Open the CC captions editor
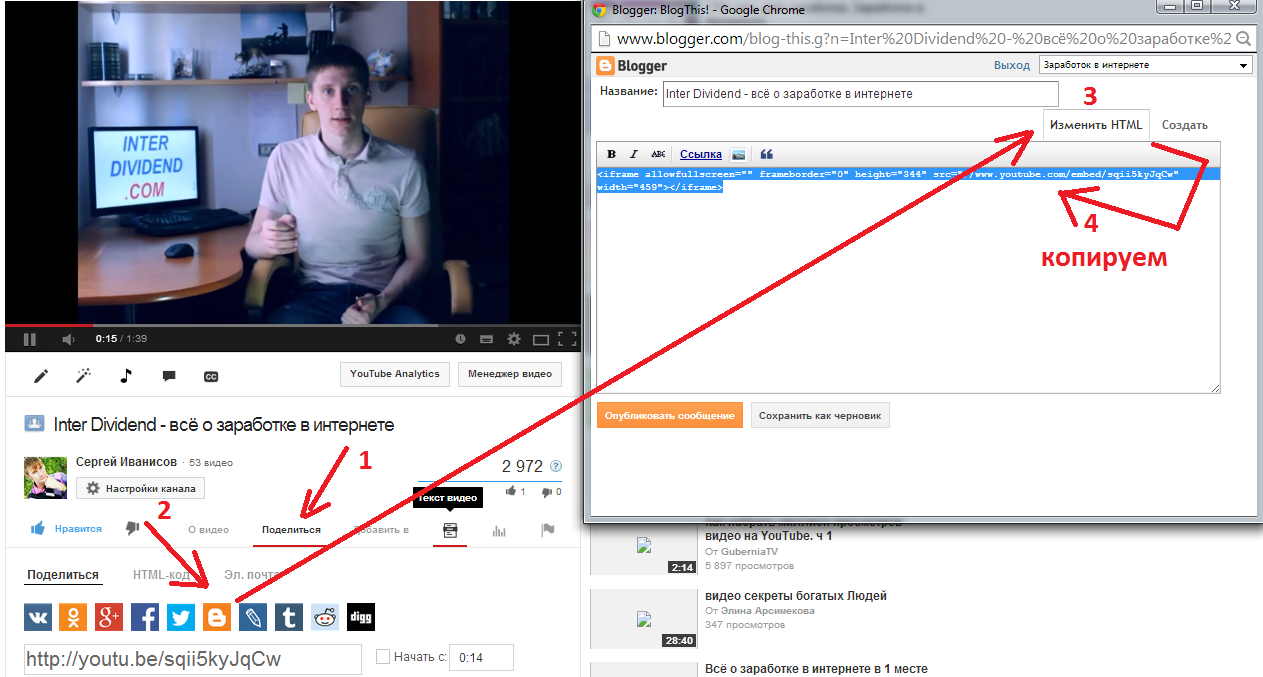Viewport: 1263px width, 677px height. (211, 377)
